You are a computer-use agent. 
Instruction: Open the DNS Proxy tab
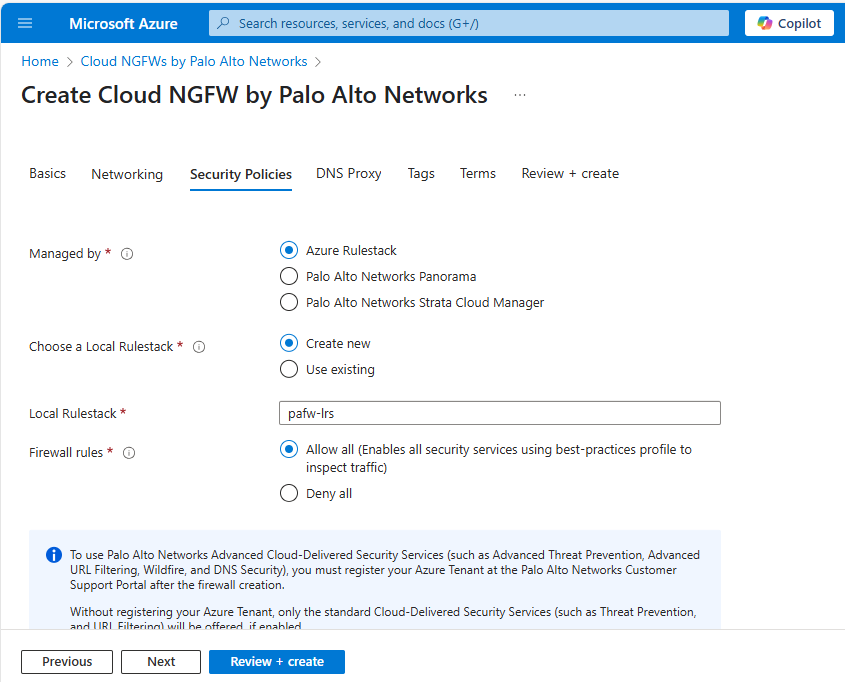pyautogui.click(x=349, y=173)
